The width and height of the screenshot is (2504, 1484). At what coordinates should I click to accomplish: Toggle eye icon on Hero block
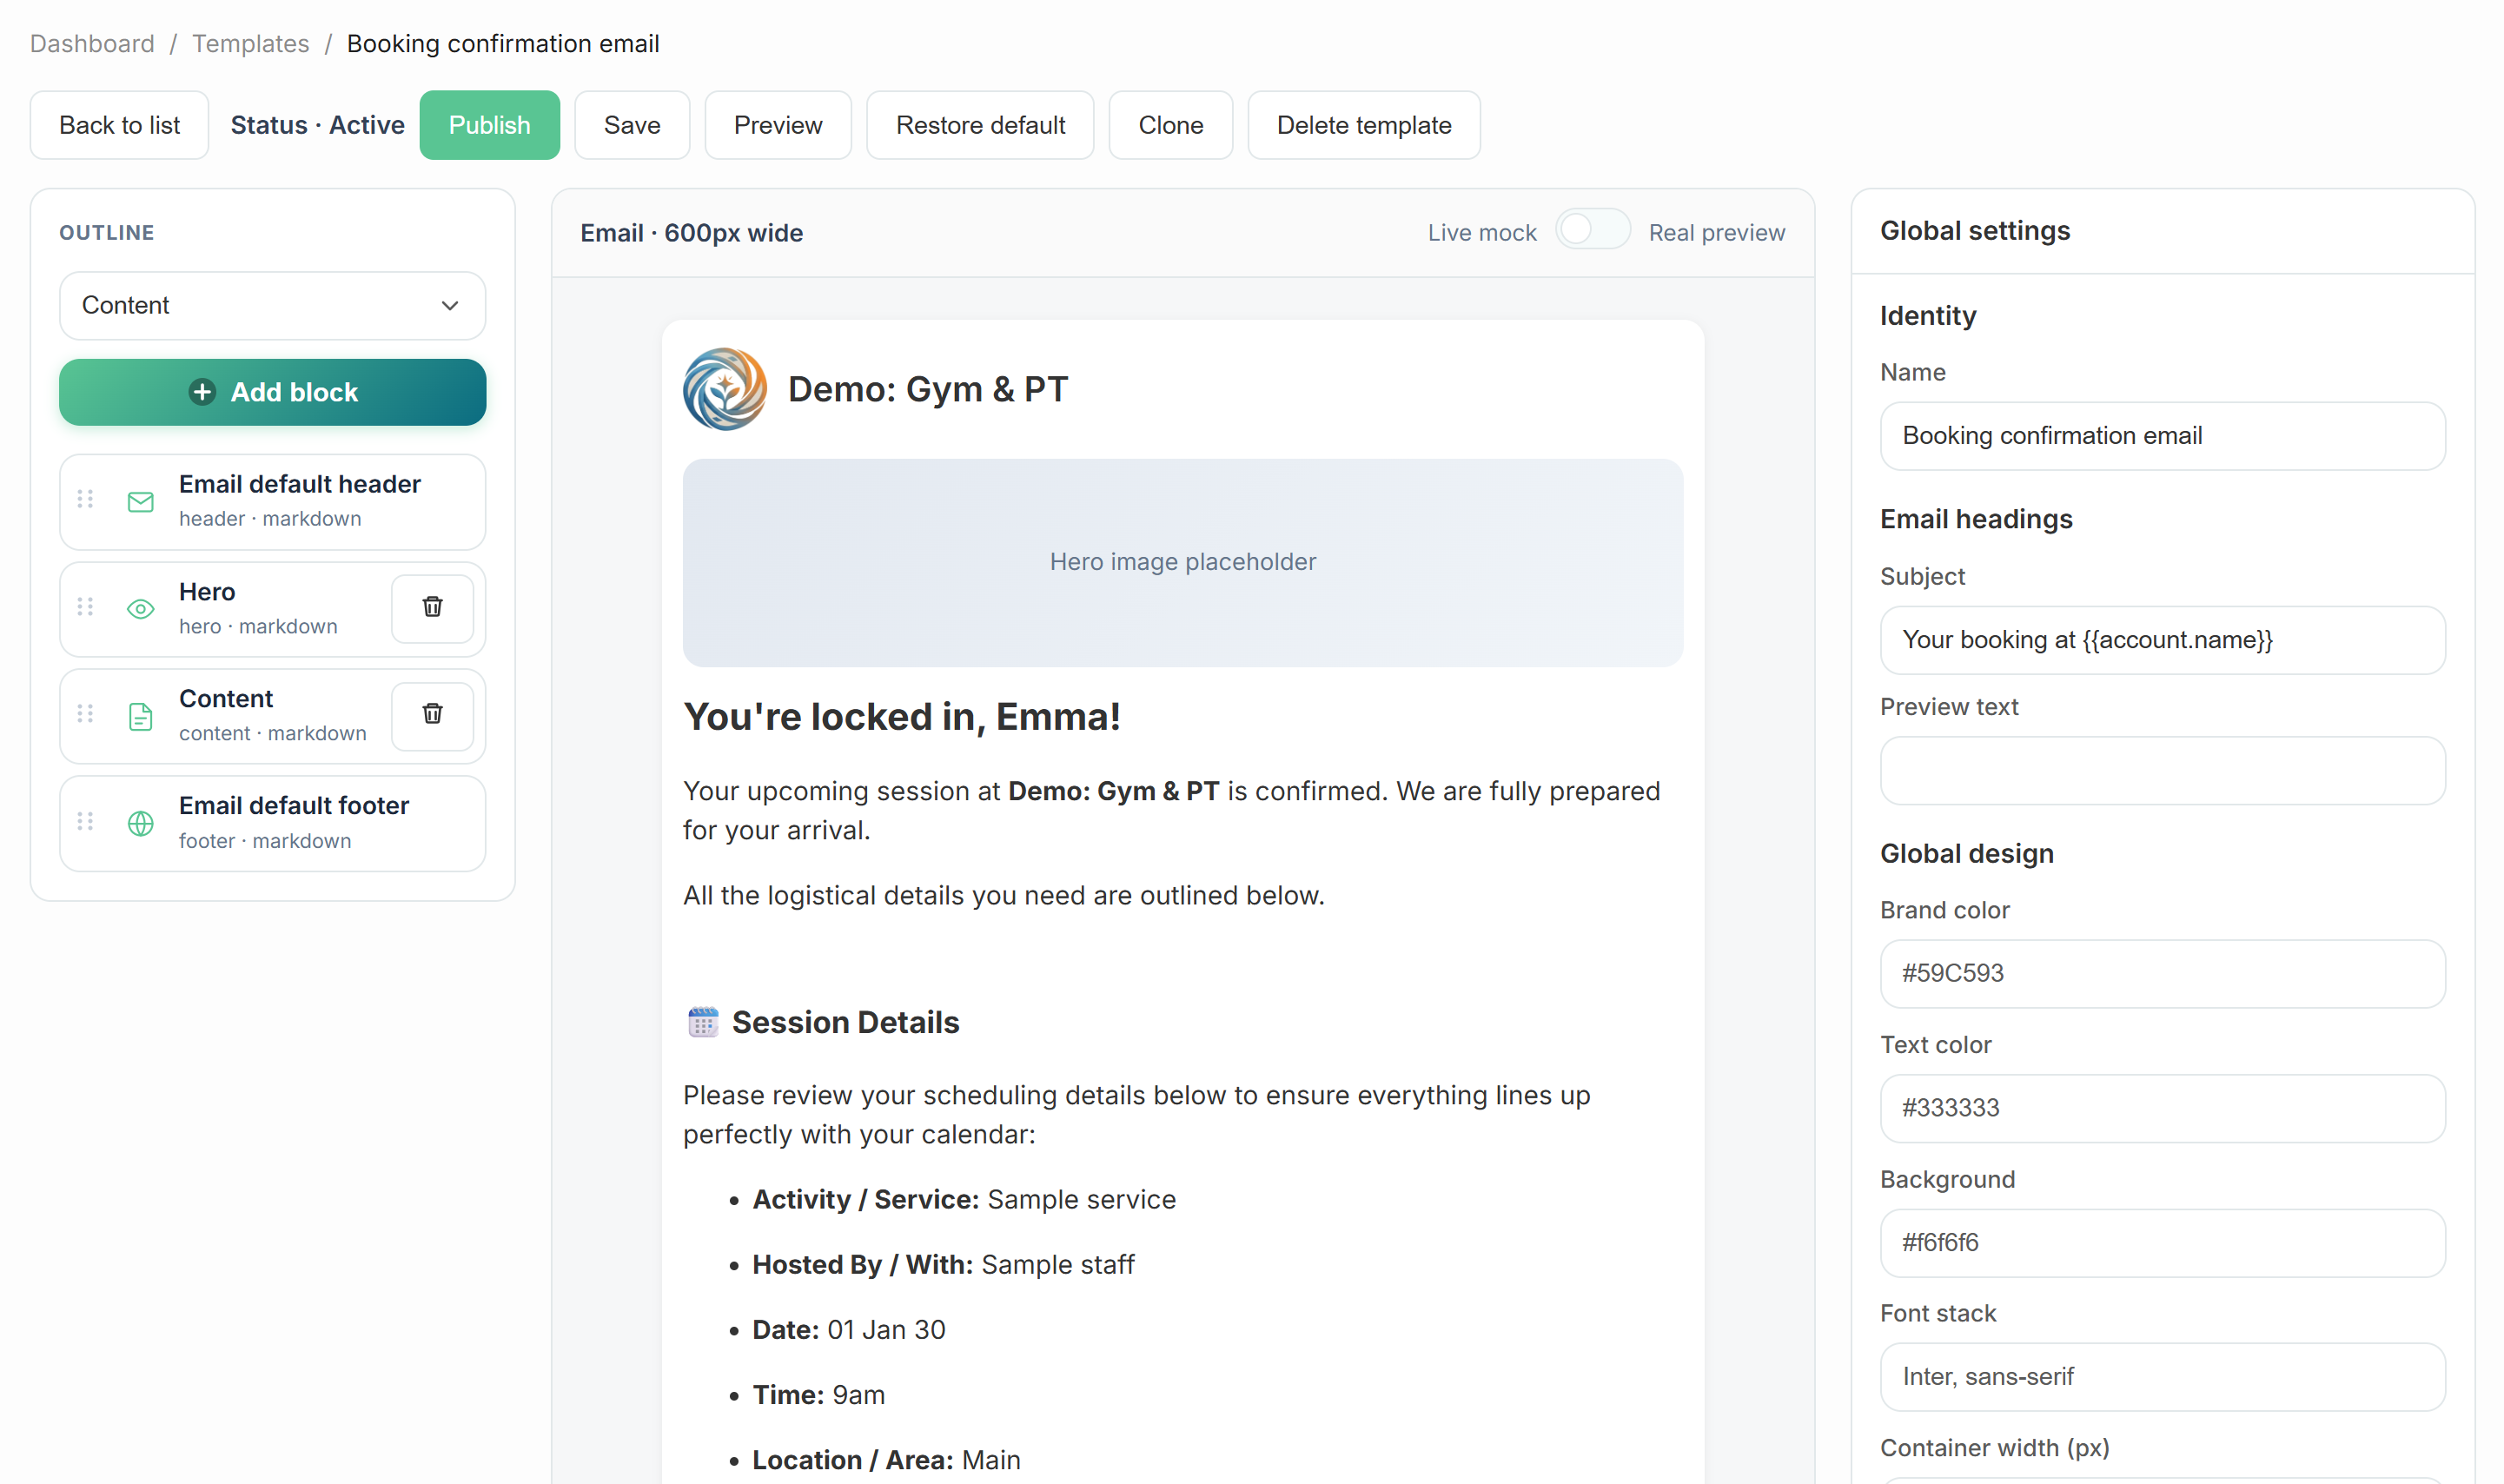pos(141,609)
